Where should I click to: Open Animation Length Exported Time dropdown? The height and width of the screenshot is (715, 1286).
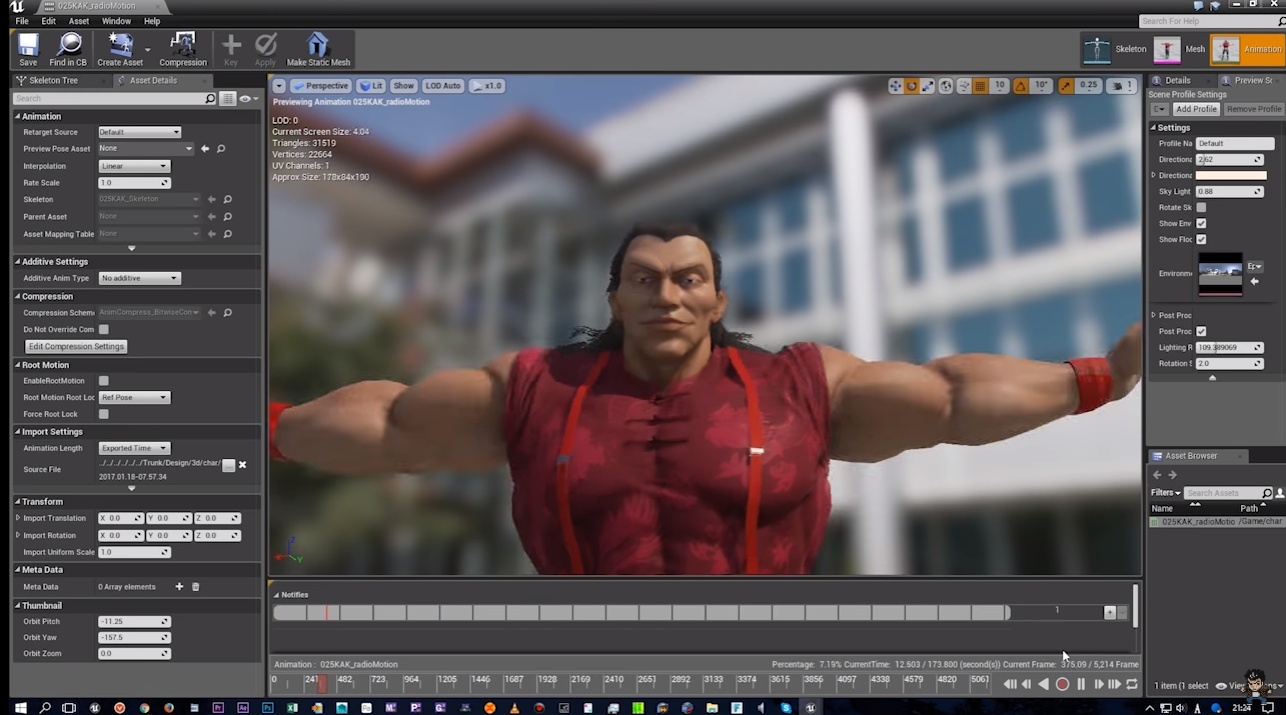[134, 448]
